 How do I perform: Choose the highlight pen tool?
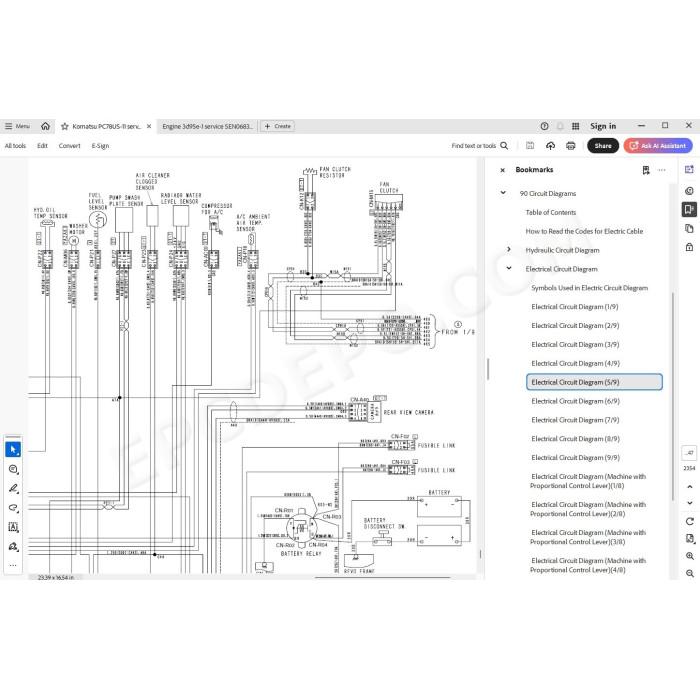tap(13, 488)
